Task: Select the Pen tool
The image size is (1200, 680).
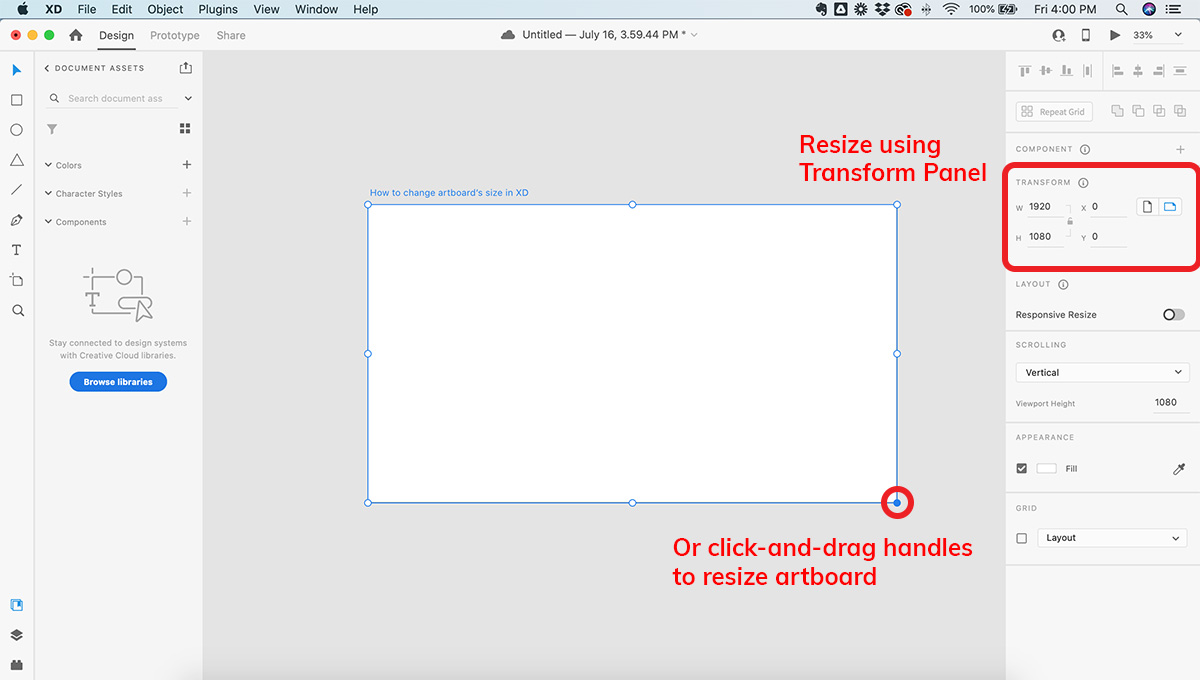Action: tap(16, 220)
